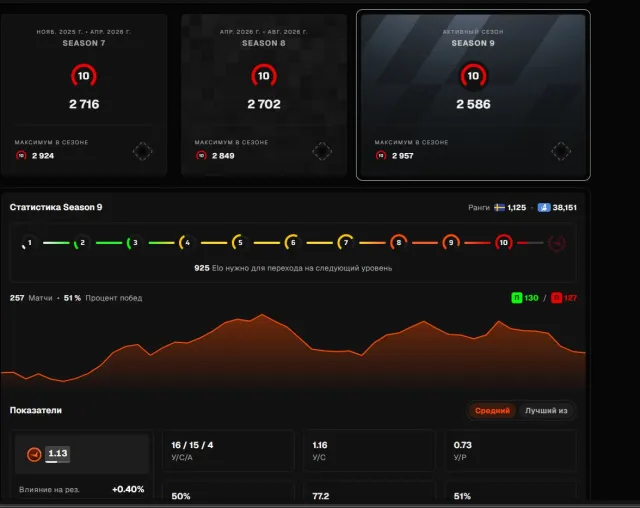Screen dimensions: 640x508
Task: Click the diamond emblem on Season 9 card
Action: (561, 151)
